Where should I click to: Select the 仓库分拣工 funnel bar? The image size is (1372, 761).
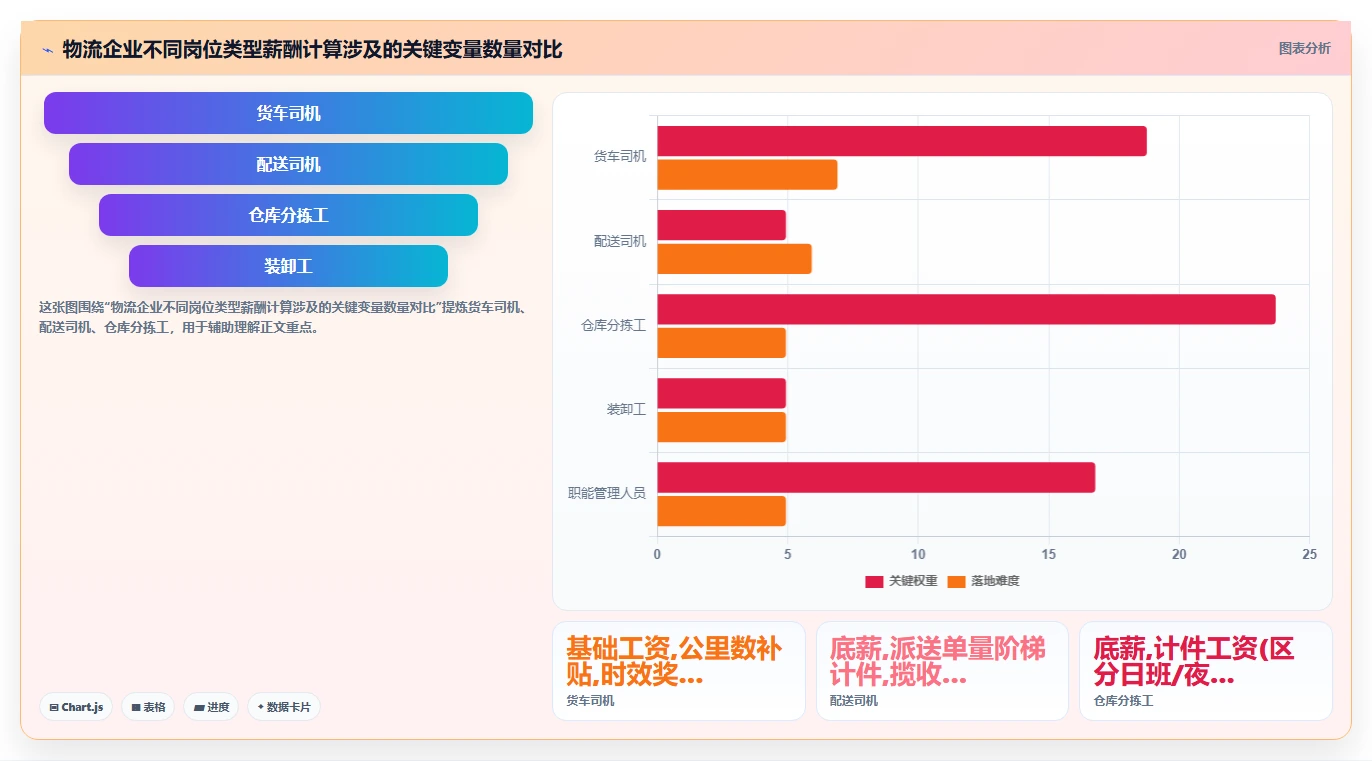click(x=288, y=215)
